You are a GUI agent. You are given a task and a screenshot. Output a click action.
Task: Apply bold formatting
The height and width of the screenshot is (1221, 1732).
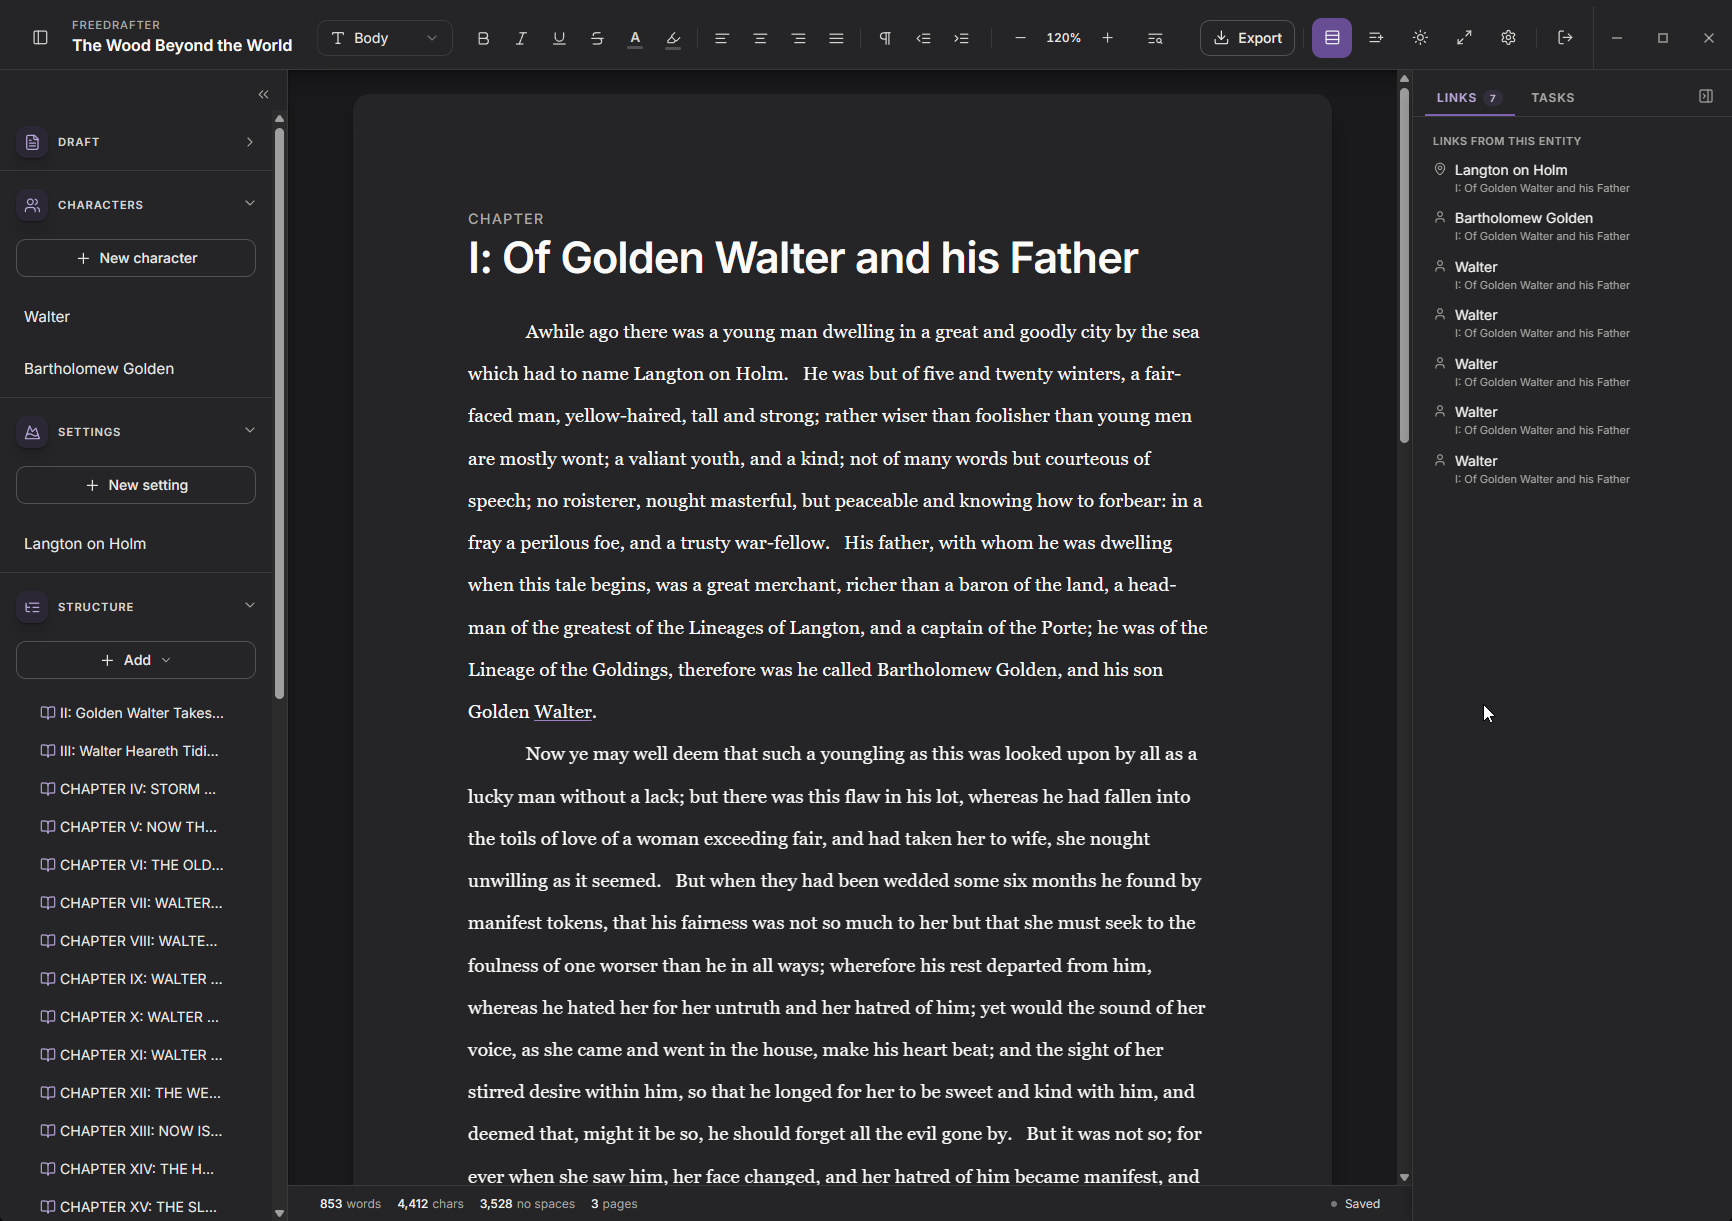click(483, 38)
